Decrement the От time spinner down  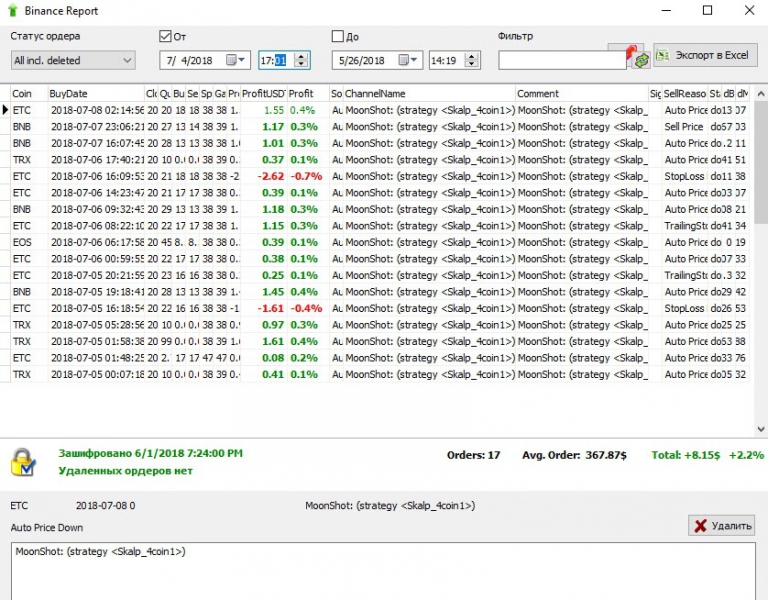[x=302, y=65]
